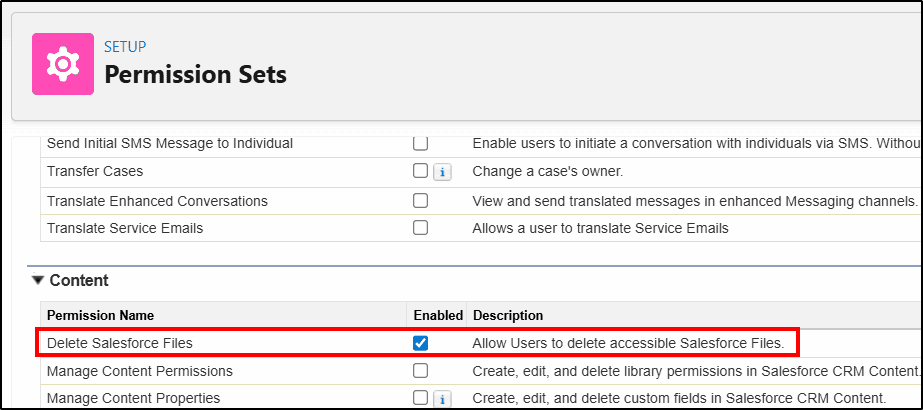Image resolution: width=923 pixels, height=410 pixels.
Task: Tick the Manage Content Properties checkbox
Action: (420, 398)
